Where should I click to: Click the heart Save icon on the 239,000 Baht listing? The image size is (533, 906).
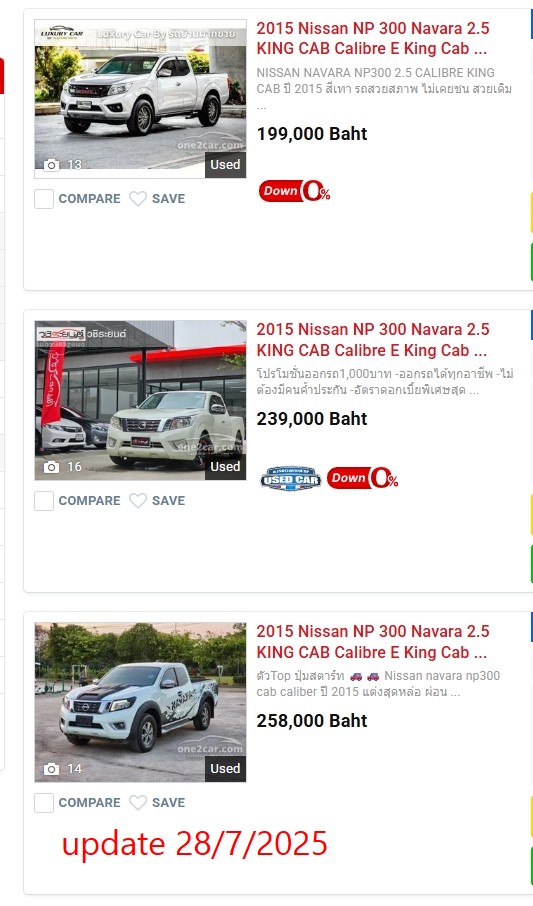(138, 500)
